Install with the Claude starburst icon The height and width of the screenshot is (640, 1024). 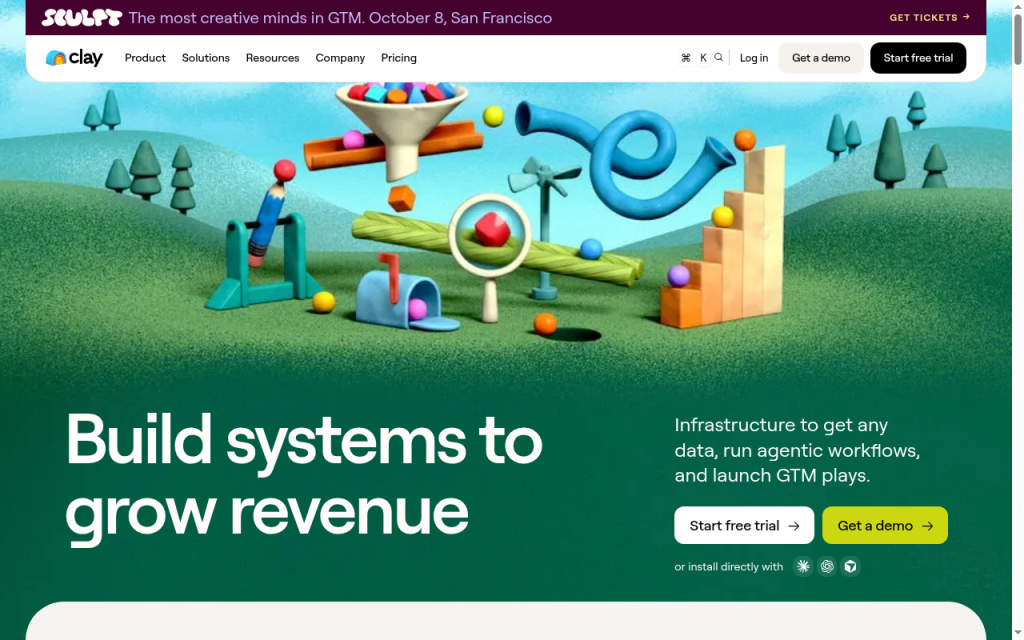pyautogui.click(x=803, y=566)
